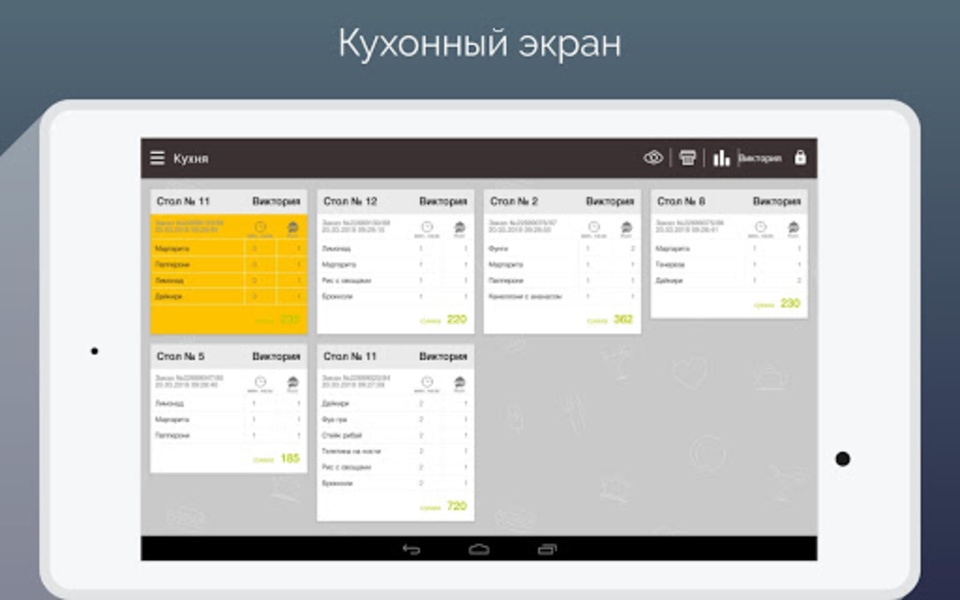Screen dimensions: 960x600
Task: Toggle the eye visibility icon in top bar
Action: click(653, 158)
